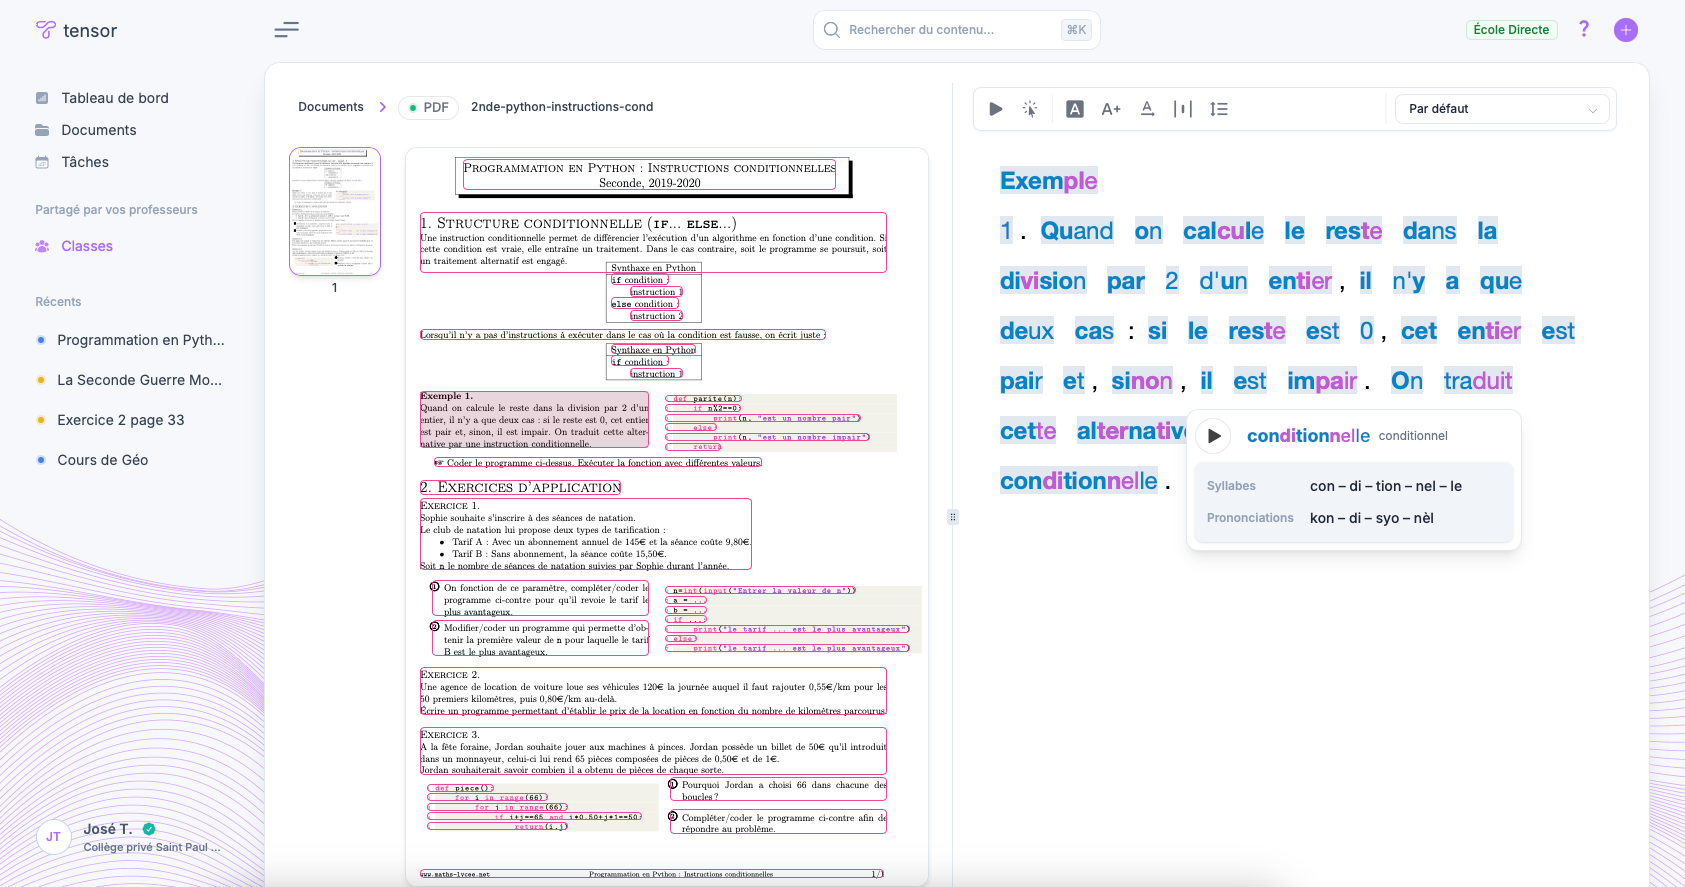1685x887 pixels.
Task: Start reading aloud with play button
Action: [996, 109]
